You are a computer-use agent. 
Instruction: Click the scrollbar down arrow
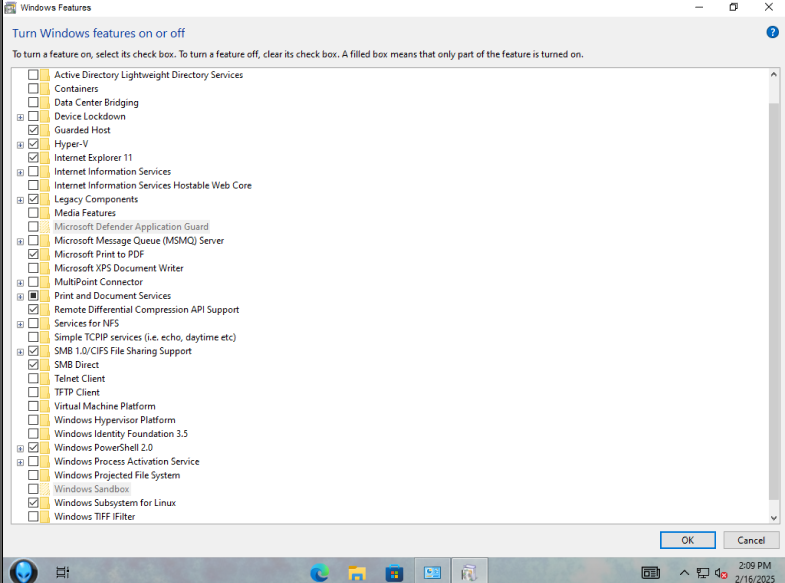(x=773, y=518)
